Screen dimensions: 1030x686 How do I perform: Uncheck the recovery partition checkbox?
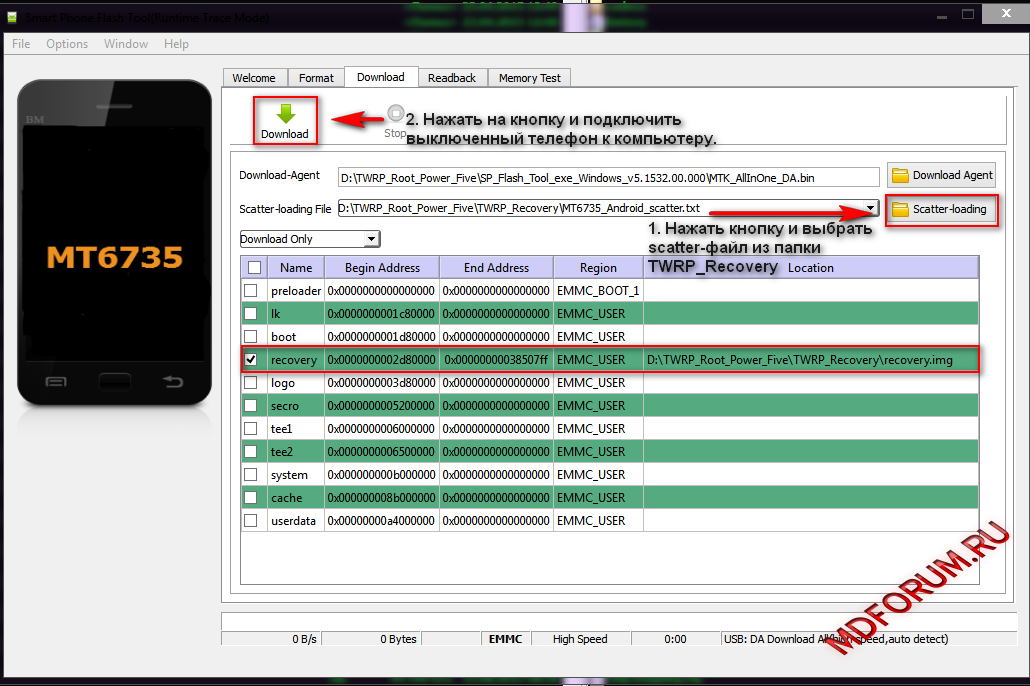click(x=252, y=359)
